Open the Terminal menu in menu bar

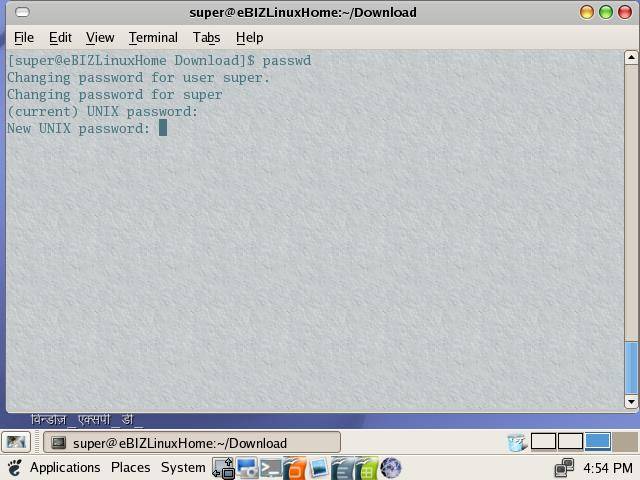[x=153, y=37]
